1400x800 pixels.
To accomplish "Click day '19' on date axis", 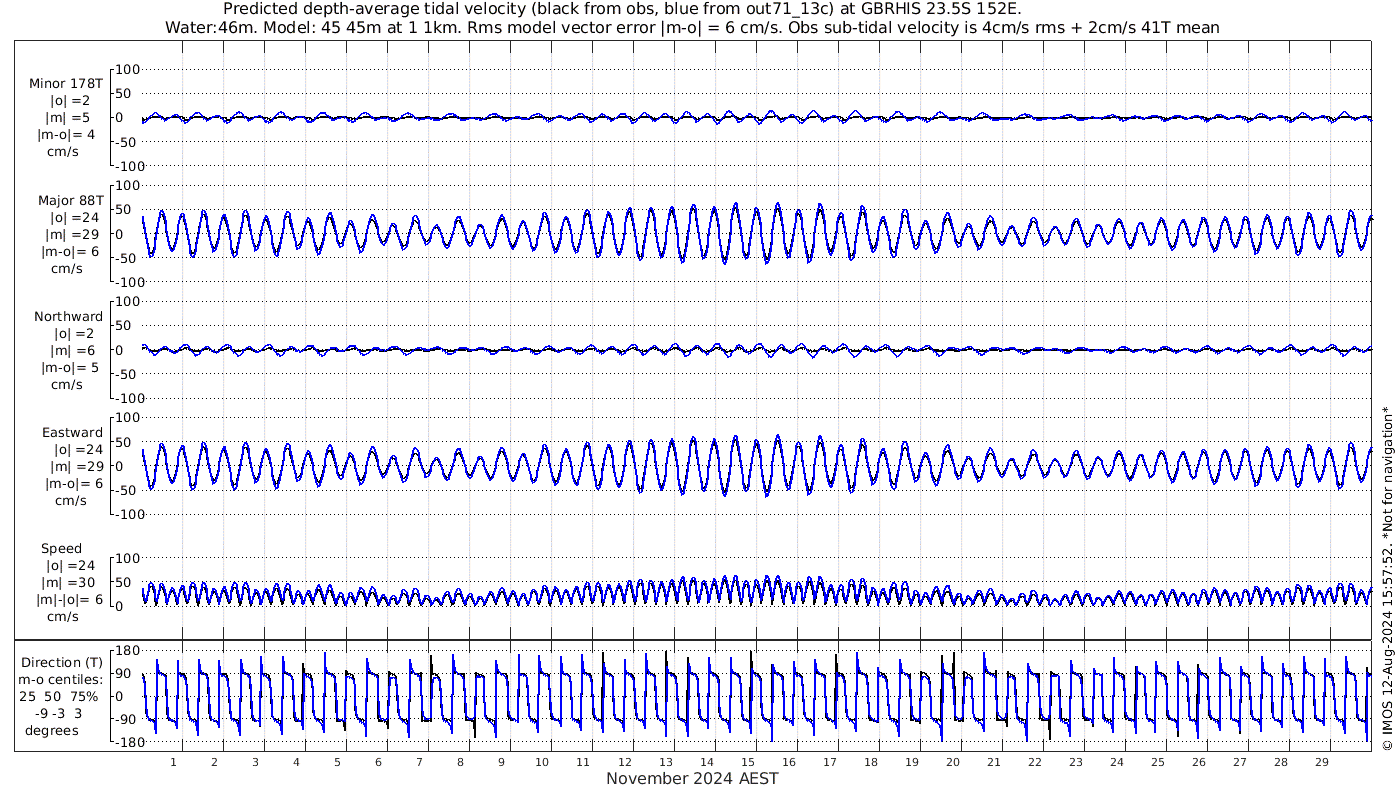I will tap(911, 762).
